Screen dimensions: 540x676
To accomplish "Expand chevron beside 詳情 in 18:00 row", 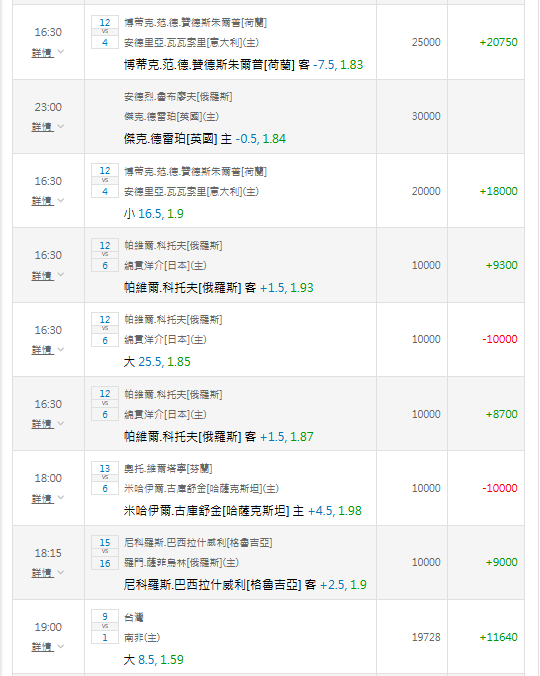I will 61,498.
